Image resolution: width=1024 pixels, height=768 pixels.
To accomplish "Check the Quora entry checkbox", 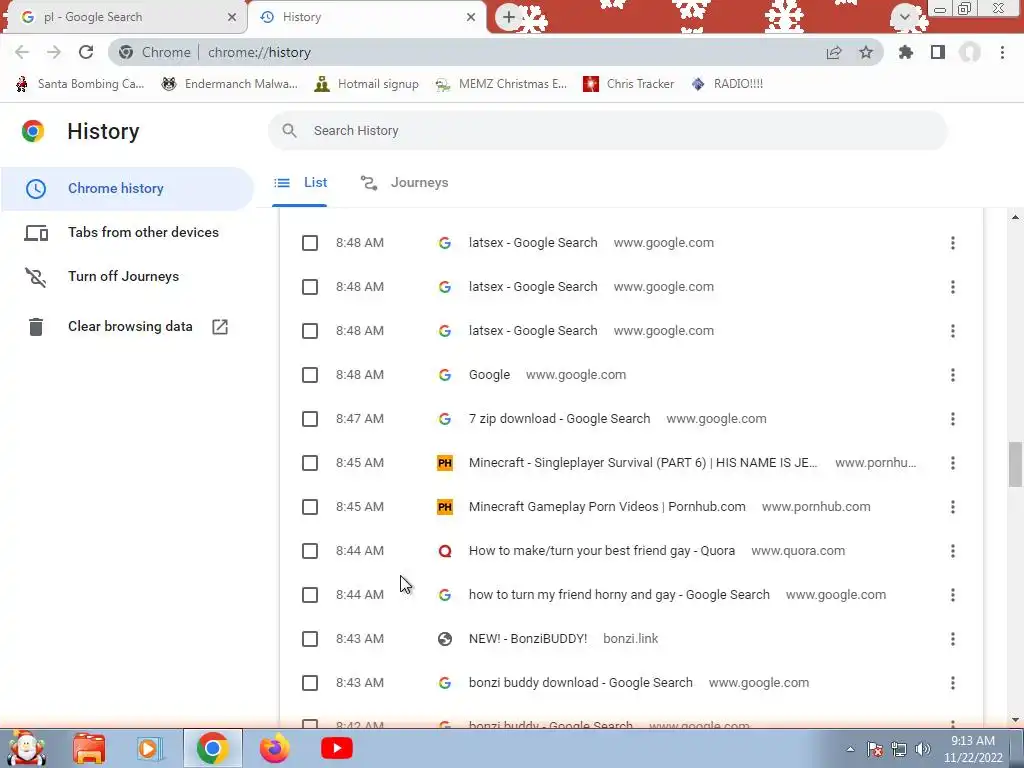I will click(x=310, y=551).
